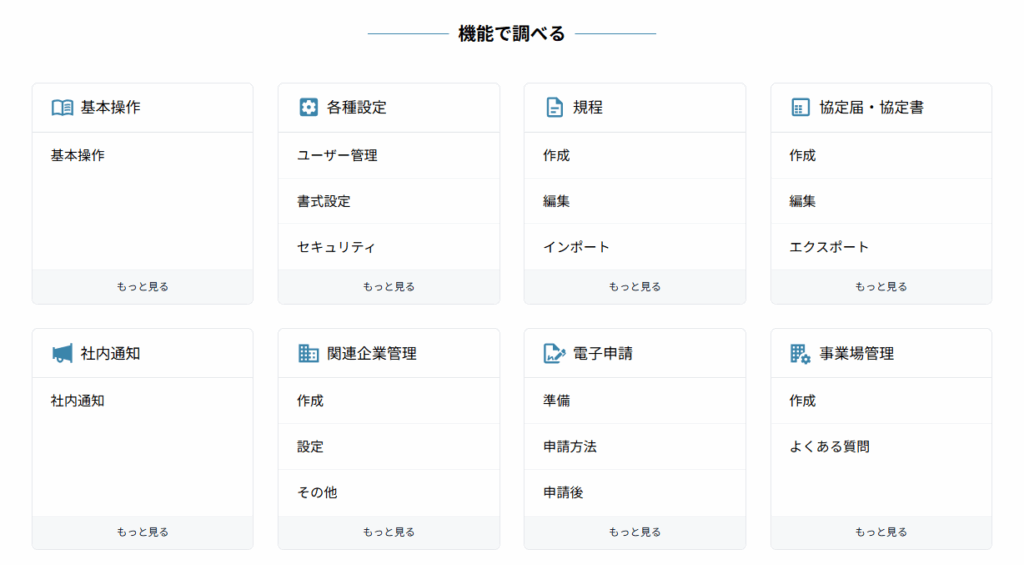Click the building-with-gear icon beside 事業場管理
This screenshot has height=565, width=1024.
(800, 353)
